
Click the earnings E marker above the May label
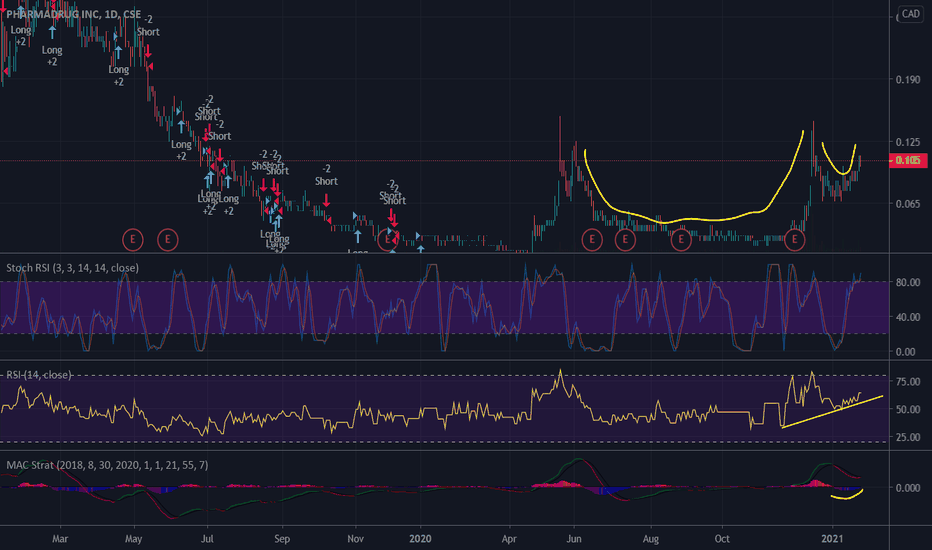[133, 240]
